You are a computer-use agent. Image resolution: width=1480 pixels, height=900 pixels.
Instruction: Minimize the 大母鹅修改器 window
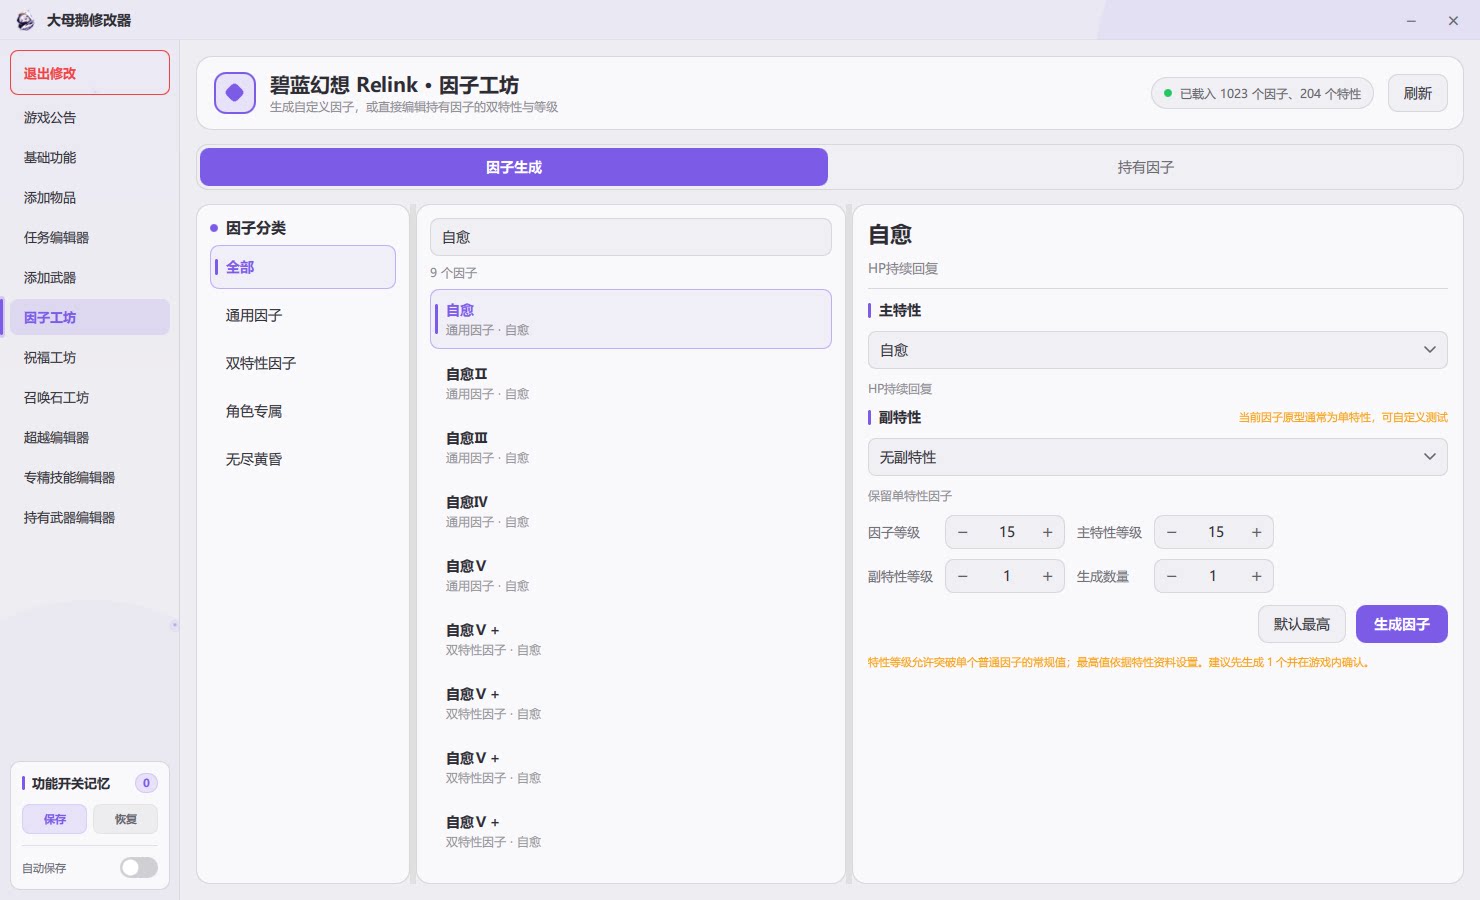point(1411,20)
